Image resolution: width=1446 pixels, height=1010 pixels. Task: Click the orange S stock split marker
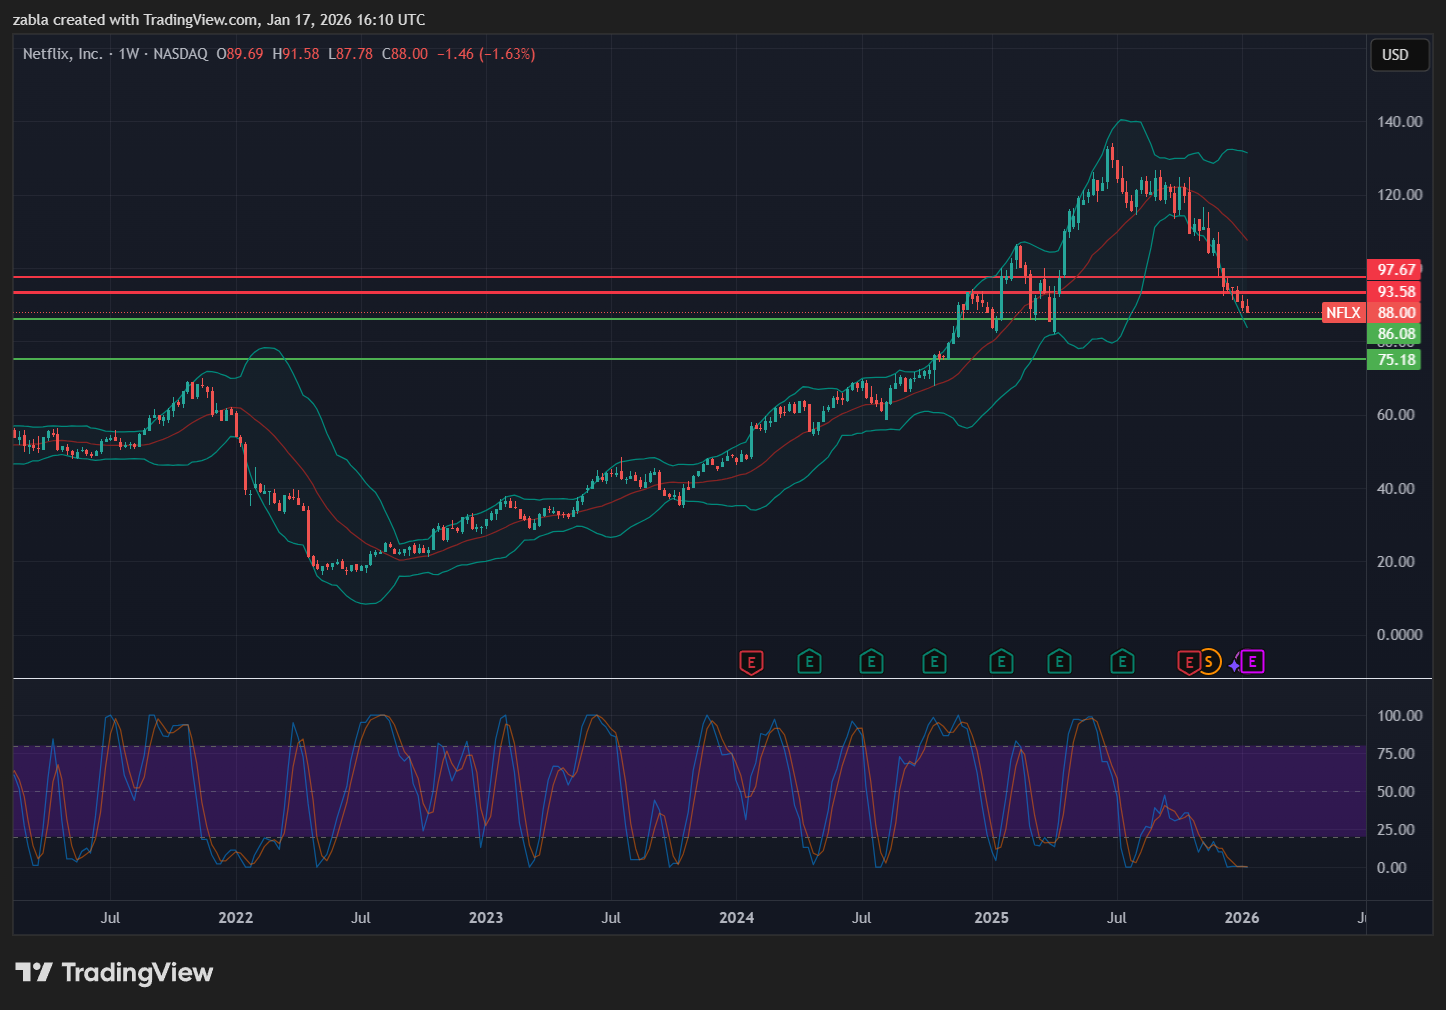1209,662
